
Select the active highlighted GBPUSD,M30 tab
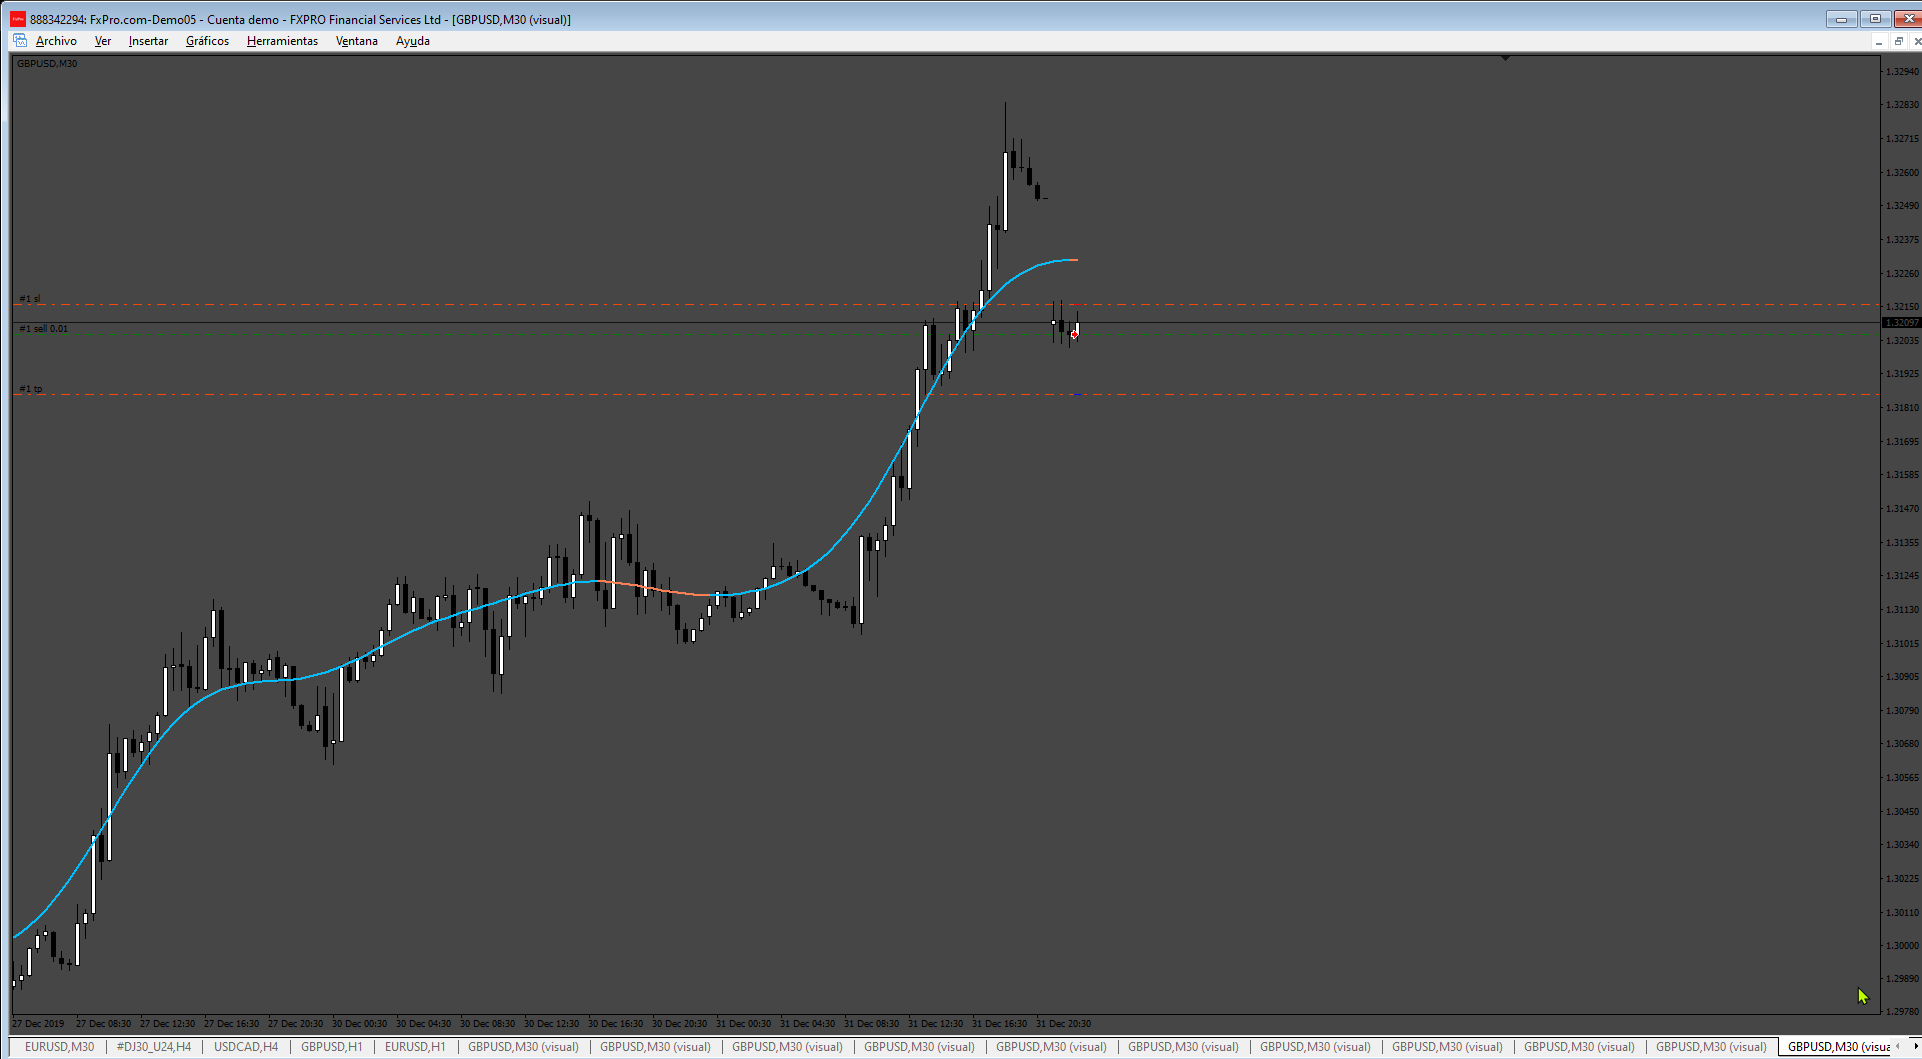(1836, 1047)
